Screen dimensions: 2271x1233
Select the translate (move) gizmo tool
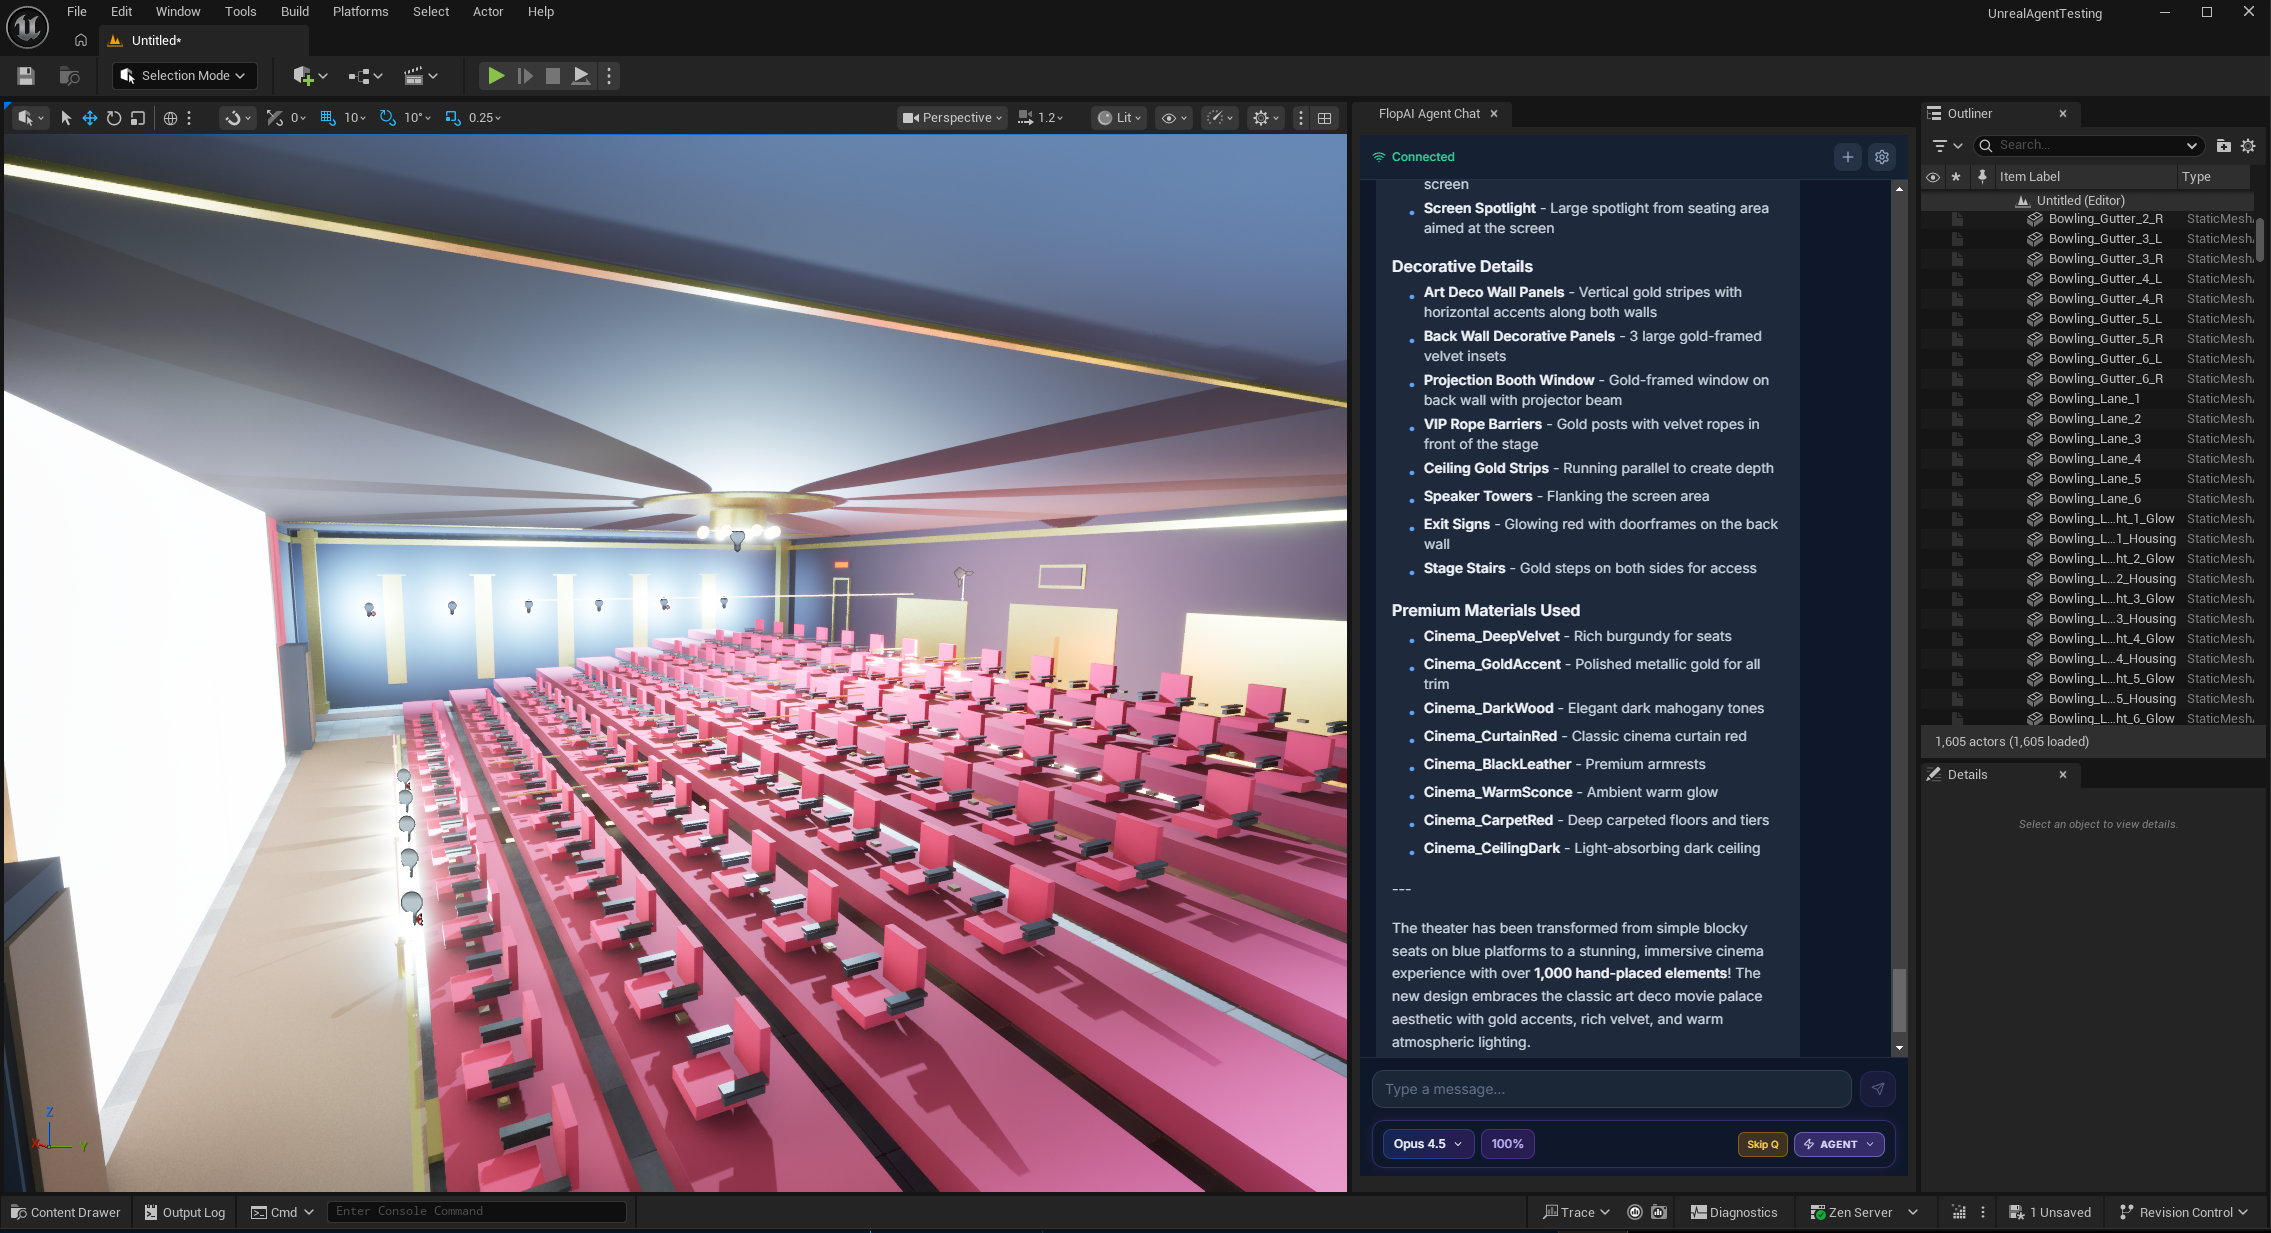90,118
